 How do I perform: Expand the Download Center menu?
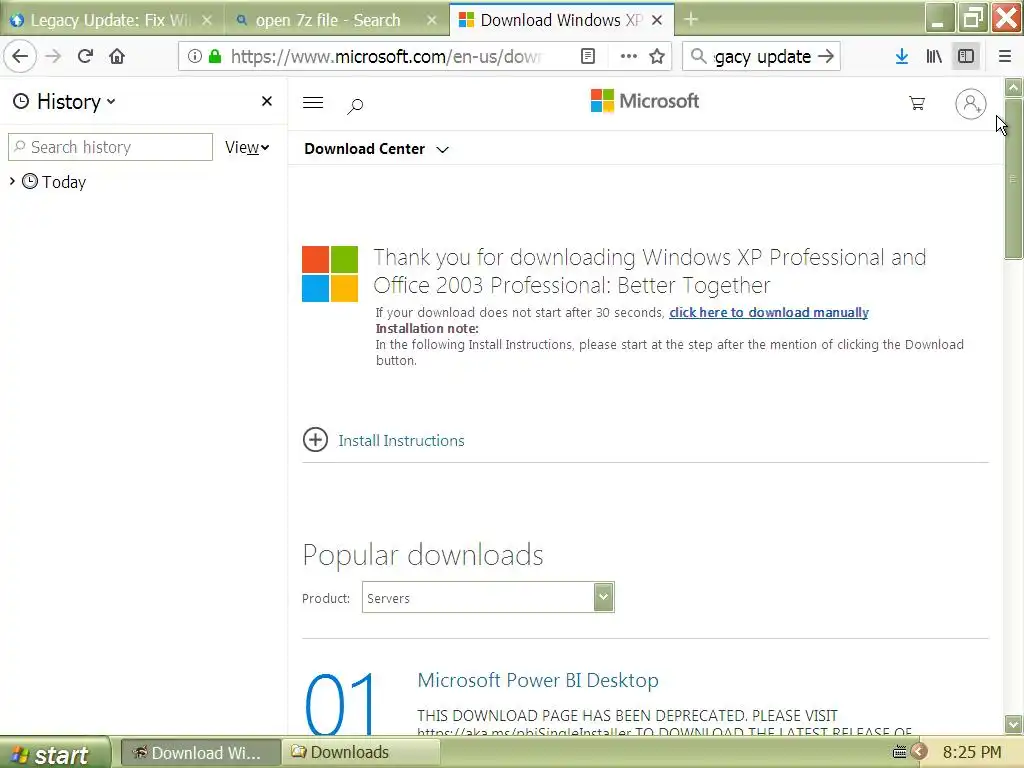pos(377,149)
